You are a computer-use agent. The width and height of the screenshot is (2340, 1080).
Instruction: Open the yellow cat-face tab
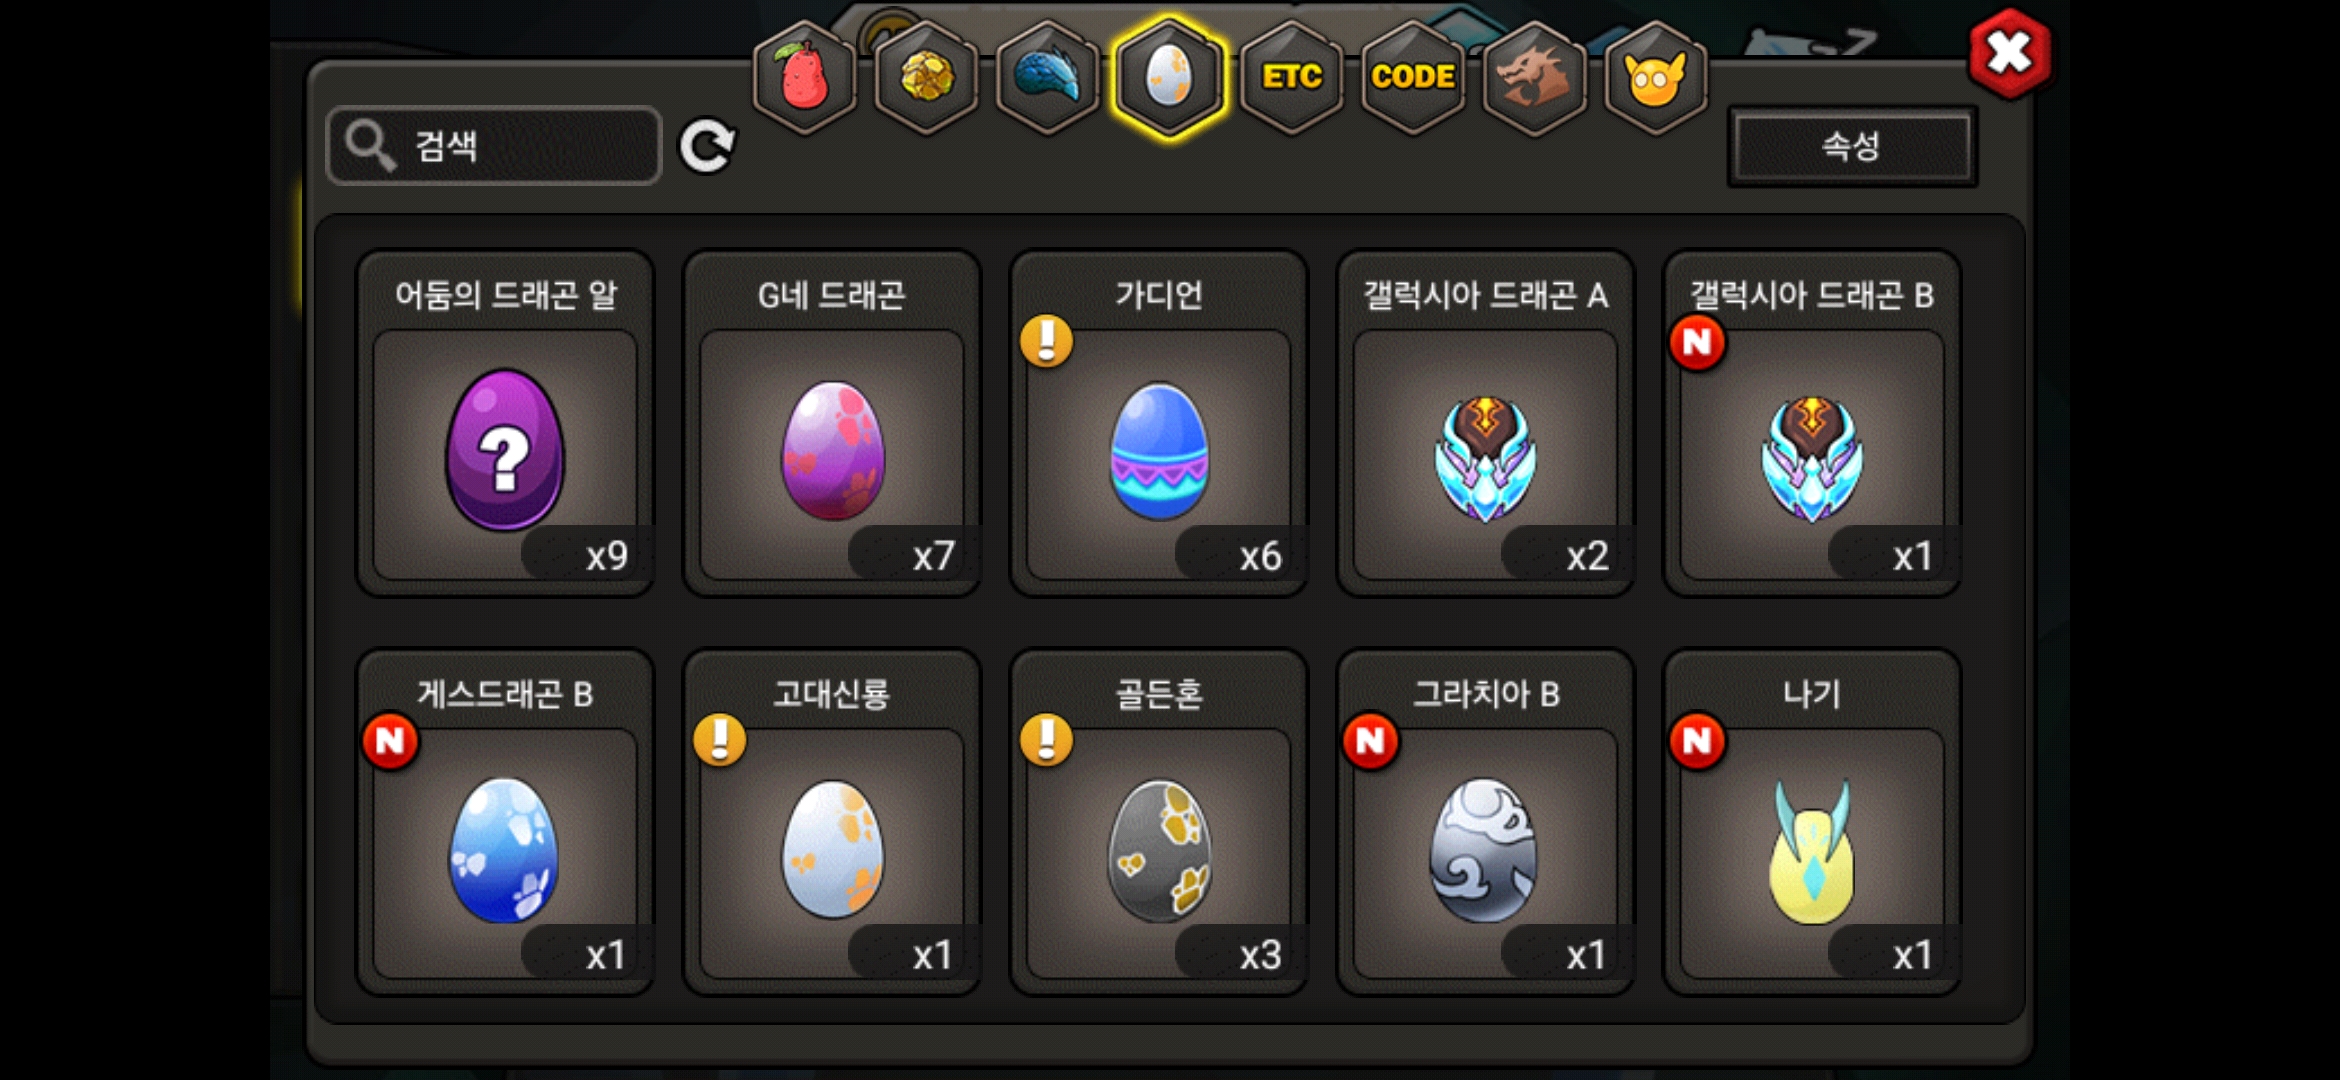point(1655,77)
